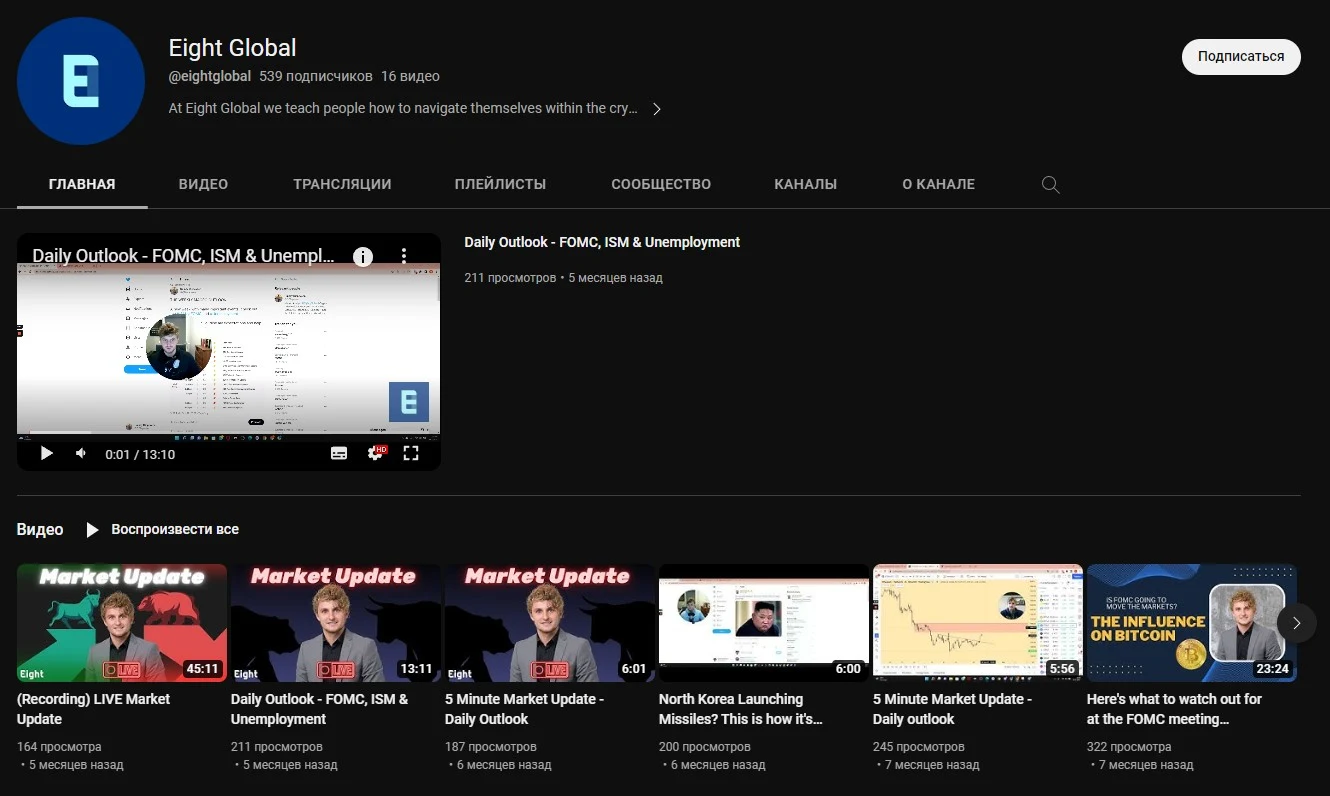
Task: Enter fullscreen in the video player
Action: coord(410,453)
